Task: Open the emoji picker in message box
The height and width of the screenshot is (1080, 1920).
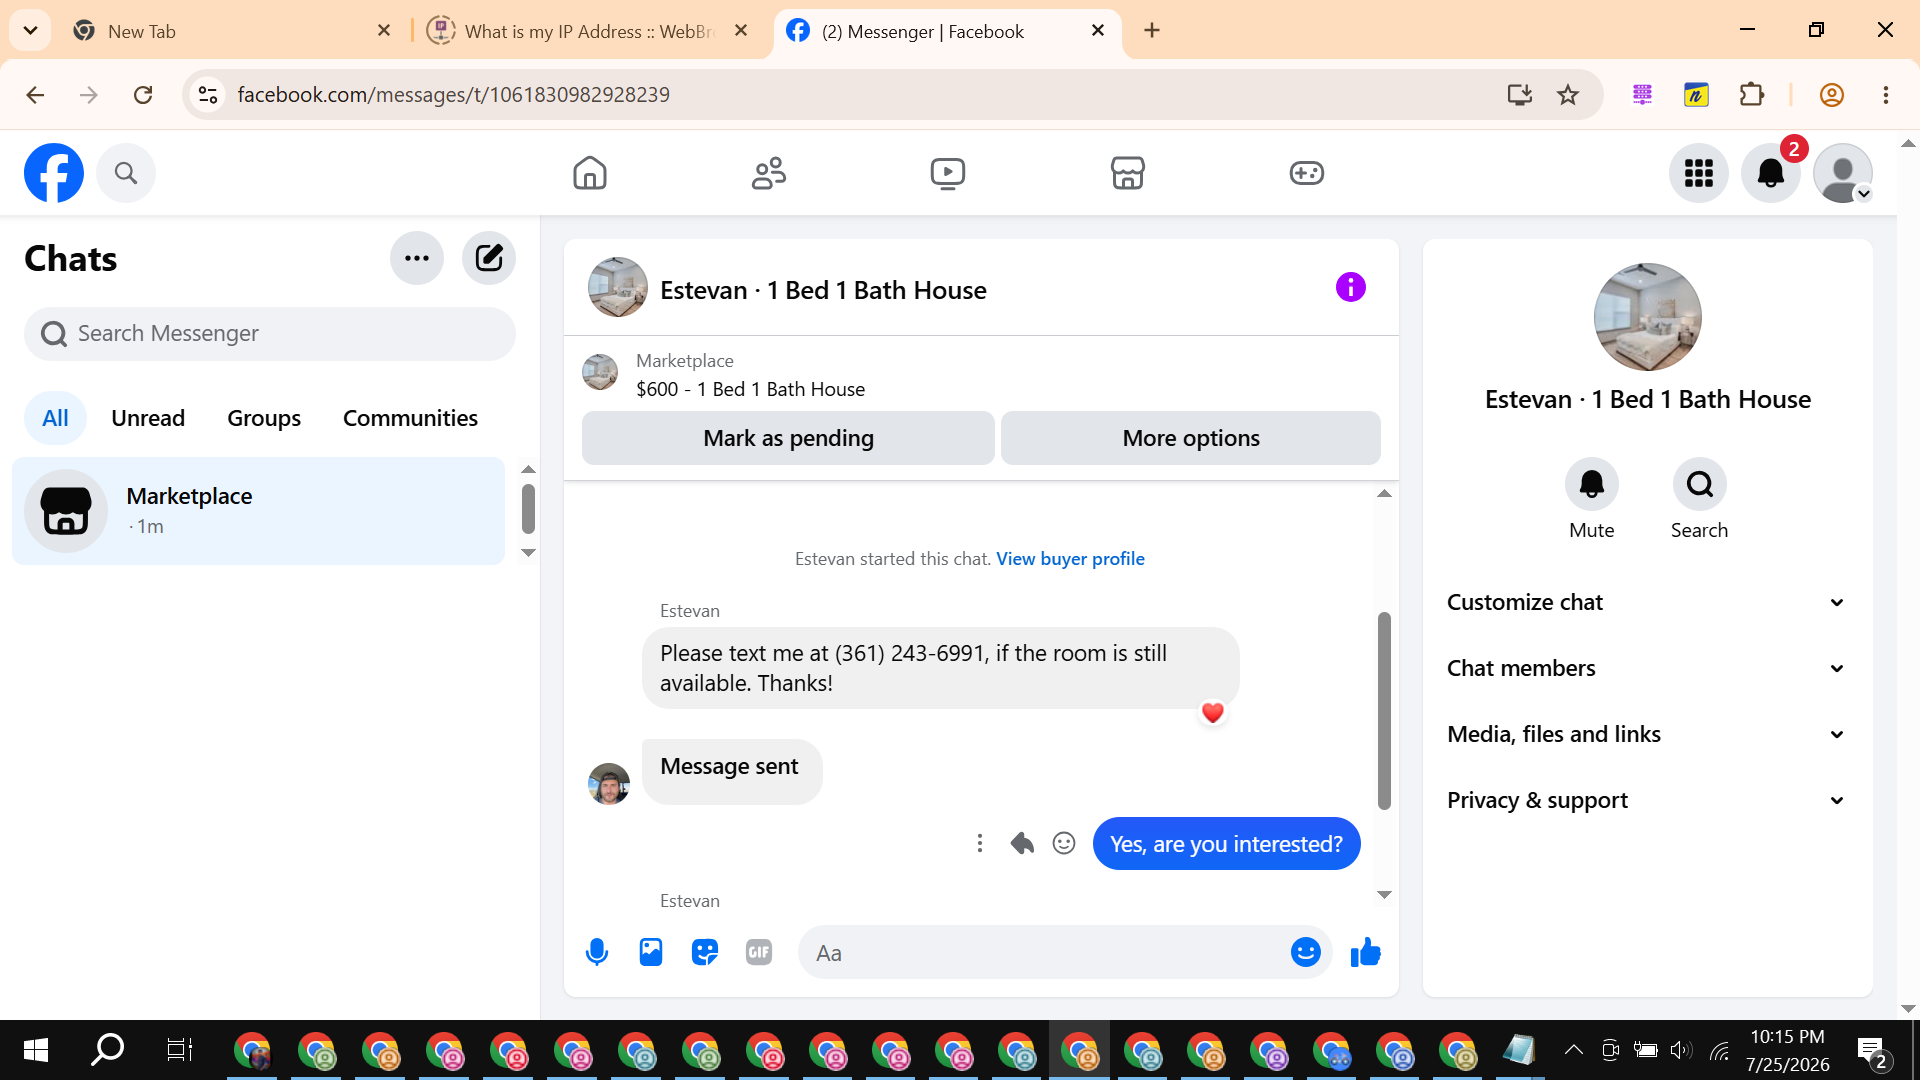Action: point(1306,953)
